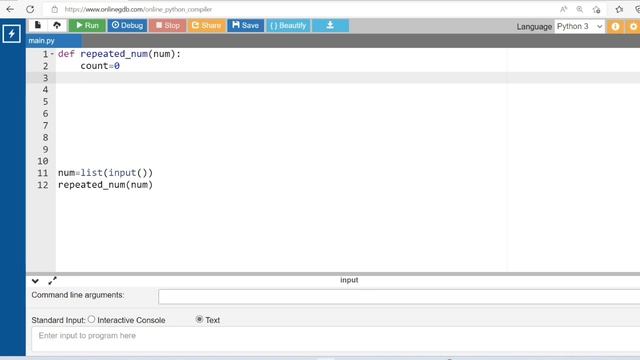Expand the input panel to full screen

(x=52, y=281)
